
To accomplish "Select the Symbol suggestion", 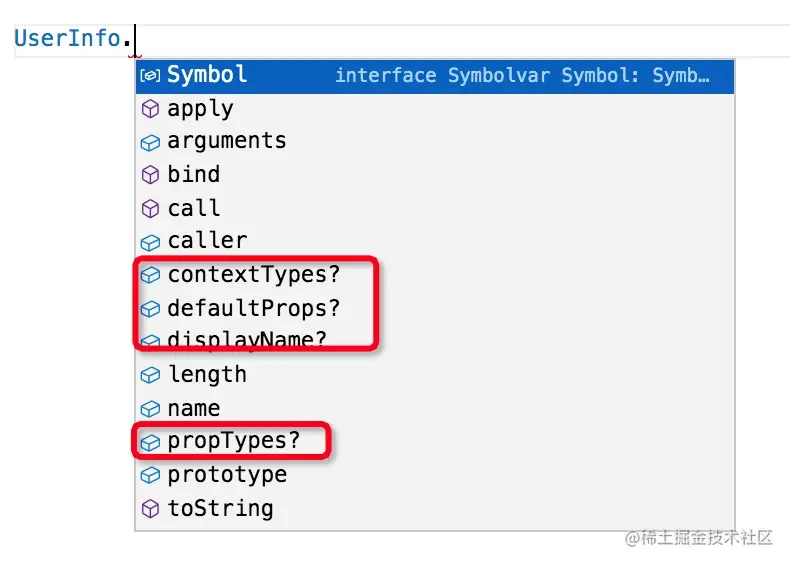I will click(435, 76).
